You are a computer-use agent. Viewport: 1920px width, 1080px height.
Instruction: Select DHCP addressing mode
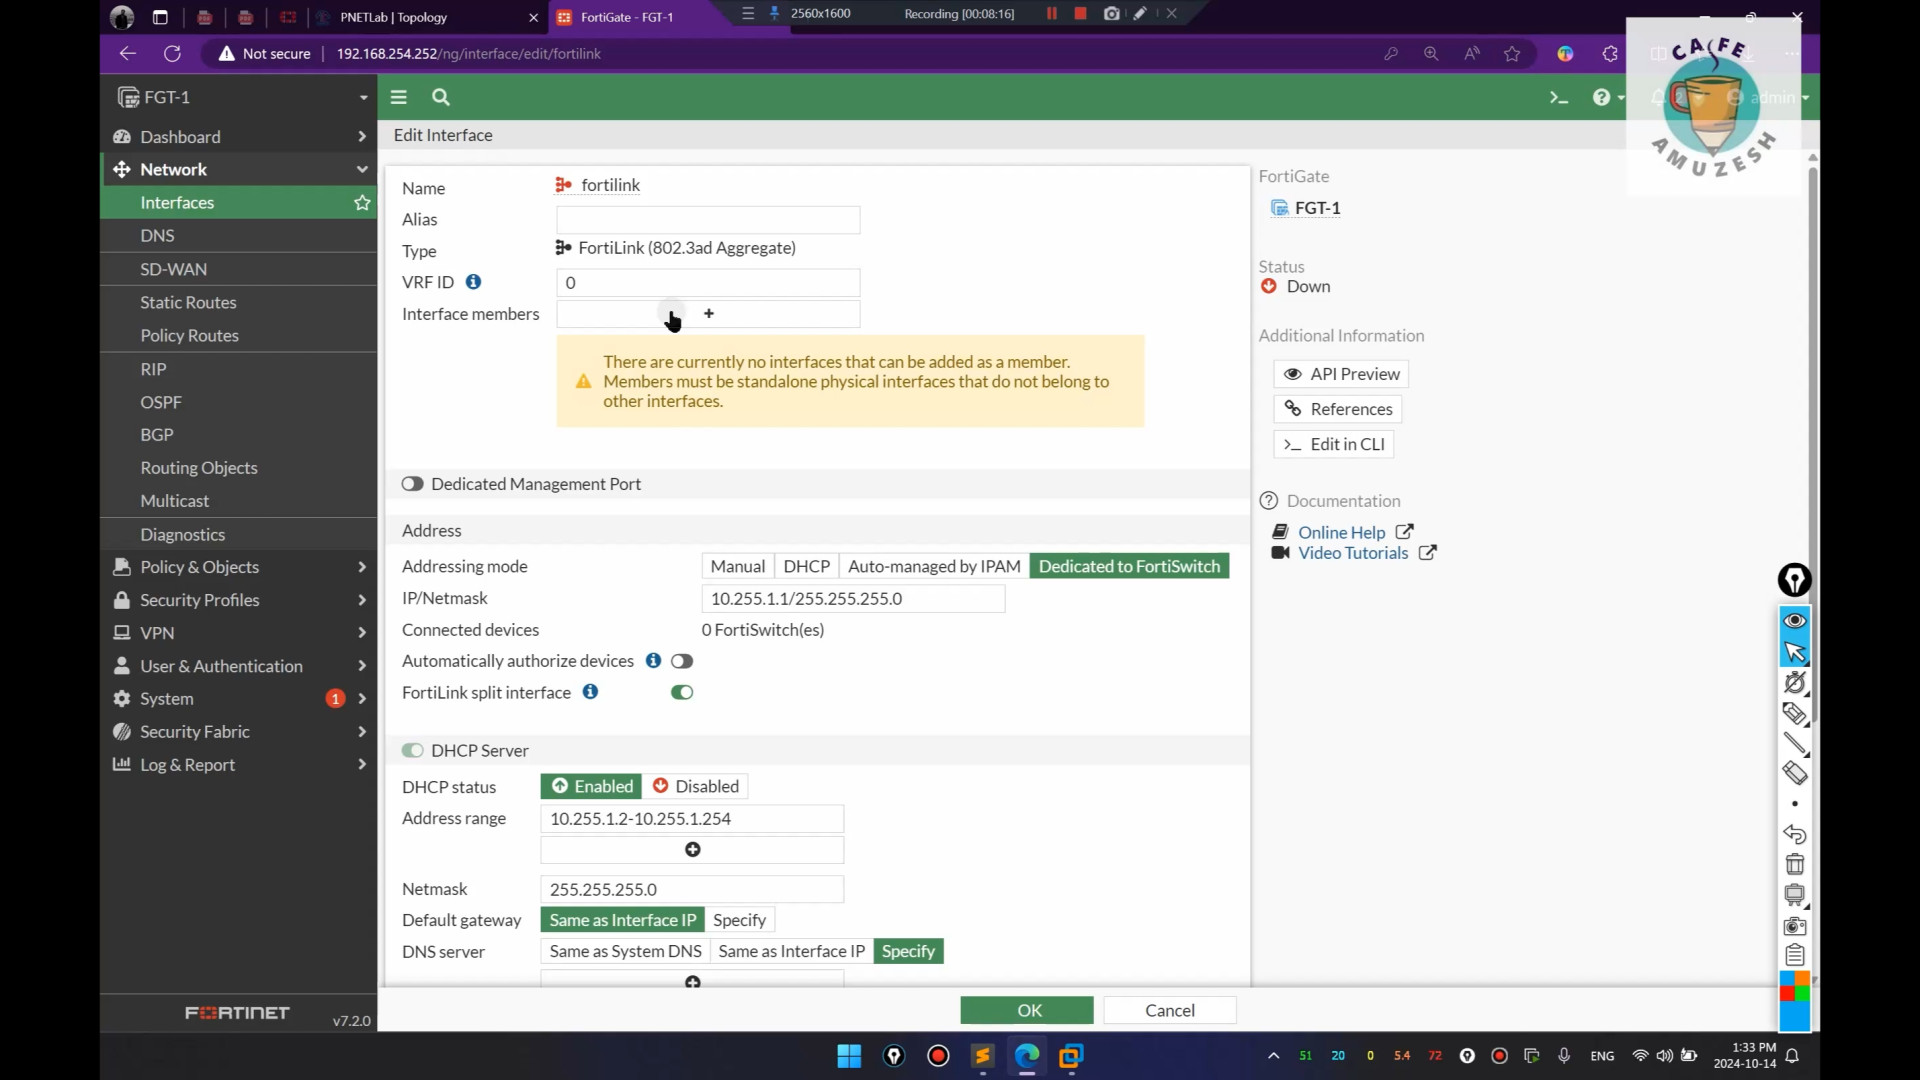(x=807, y=567)
